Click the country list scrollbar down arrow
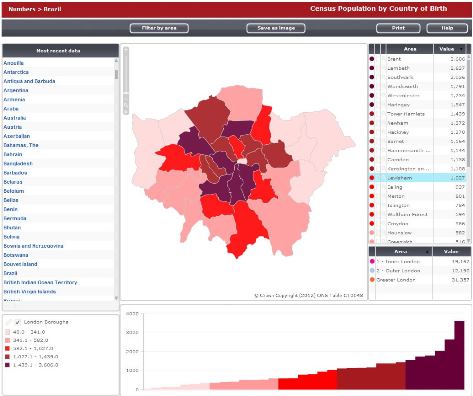This screenshot has width=473, height=396. 116,298
